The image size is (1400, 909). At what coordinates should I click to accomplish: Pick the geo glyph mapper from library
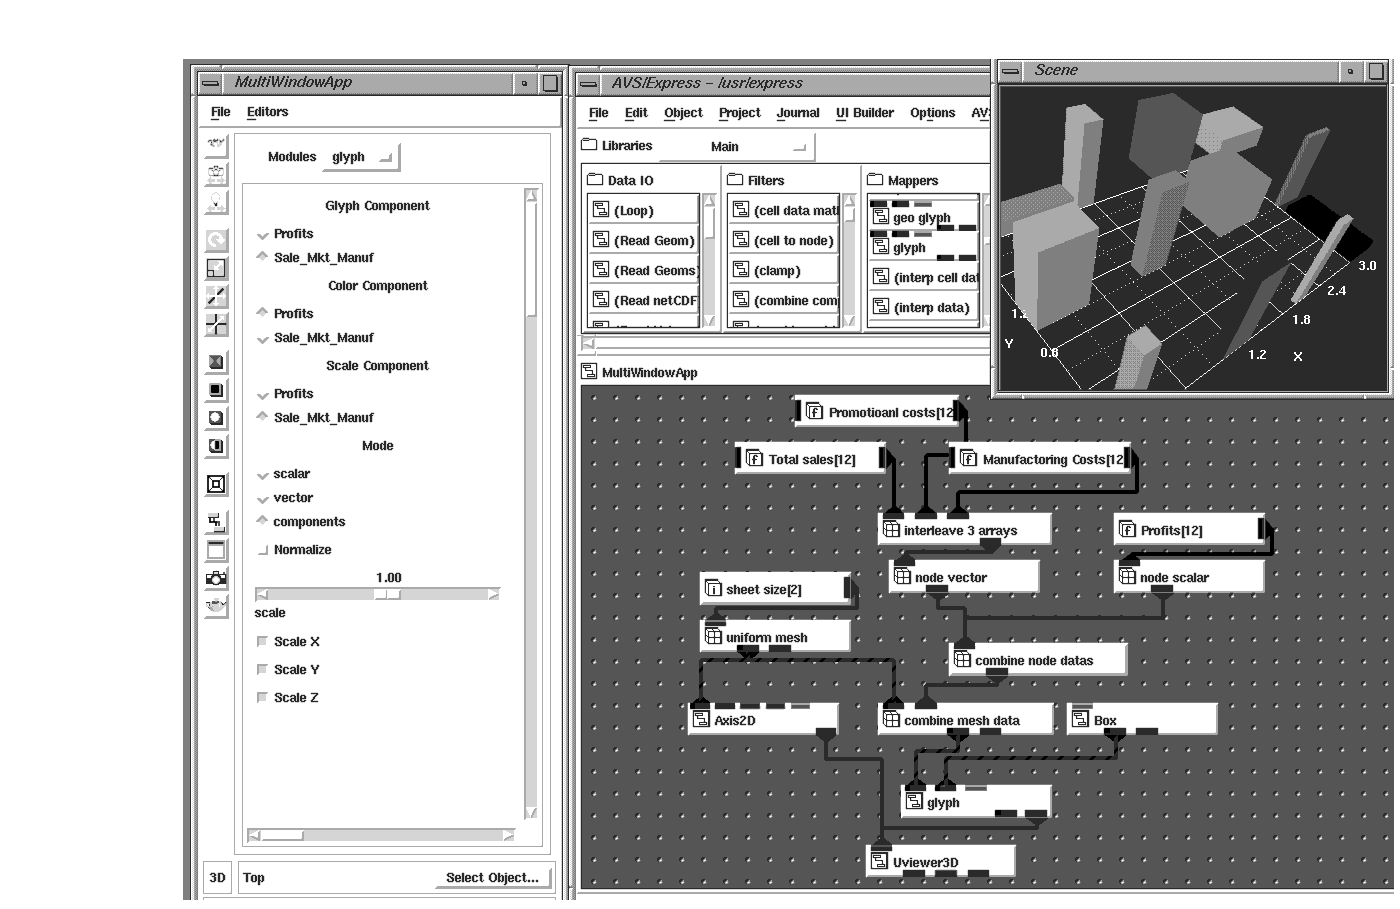[921, 217]
